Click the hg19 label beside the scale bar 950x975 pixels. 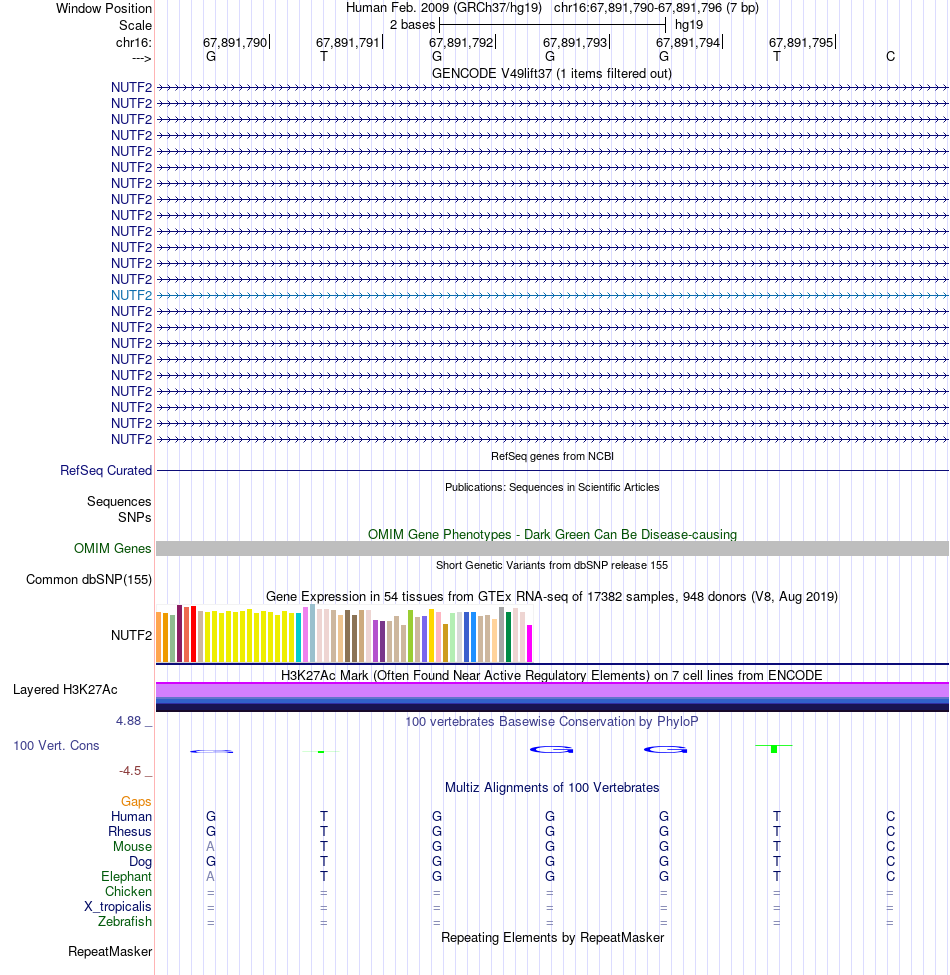click(689, 25)
